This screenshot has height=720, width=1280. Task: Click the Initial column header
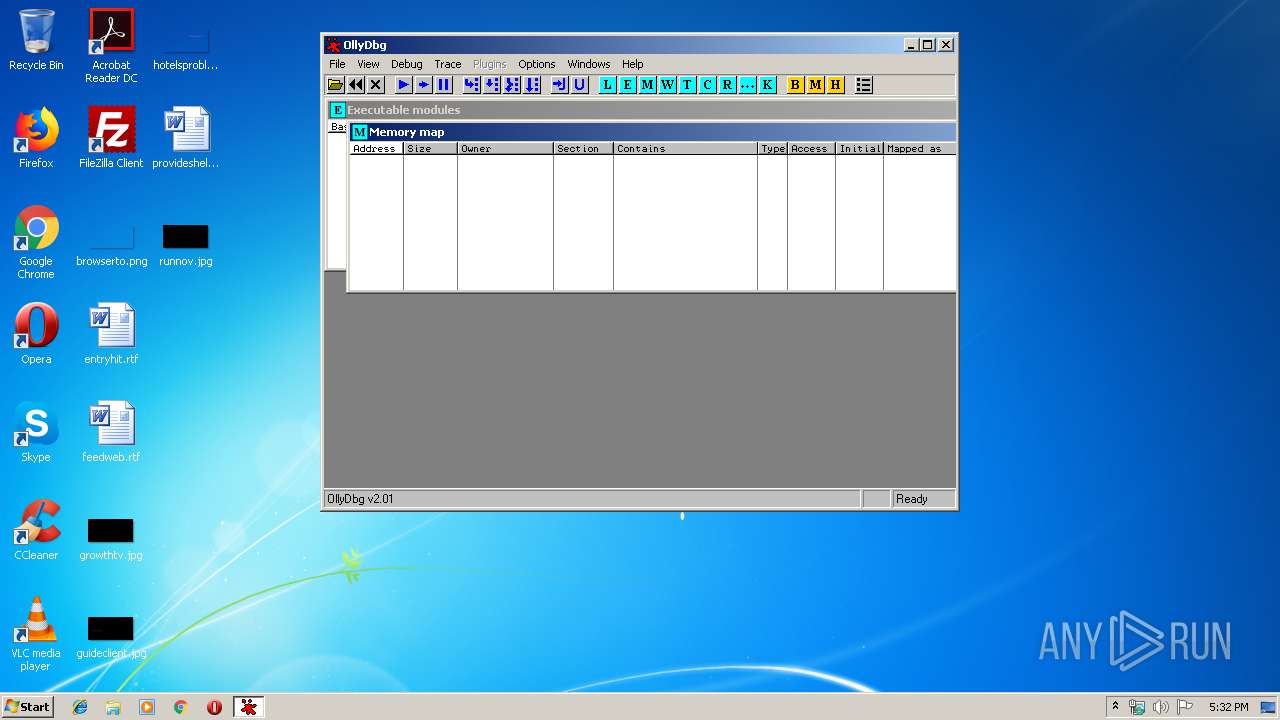(x=859, y=149)
